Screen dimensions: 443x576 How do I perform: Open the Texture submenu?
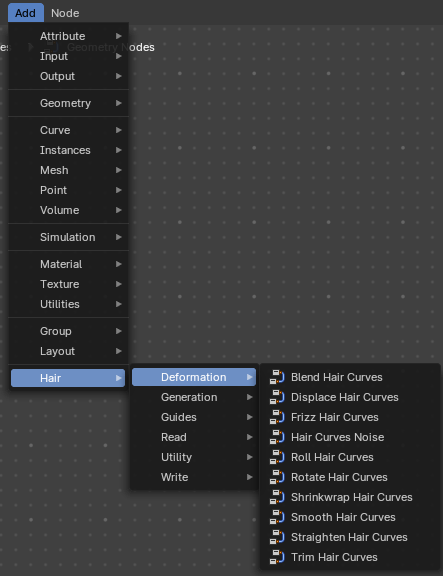point(68,284)
